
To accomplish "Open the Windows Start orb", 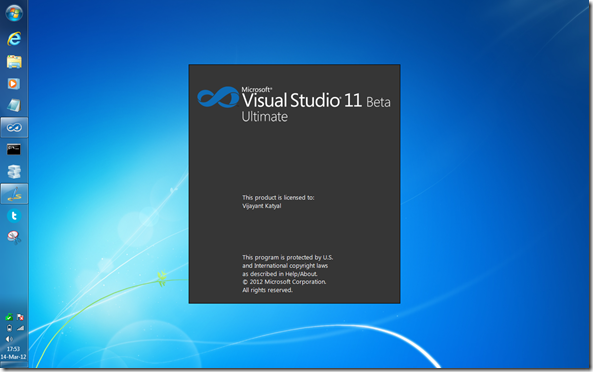I will point(14,13).
